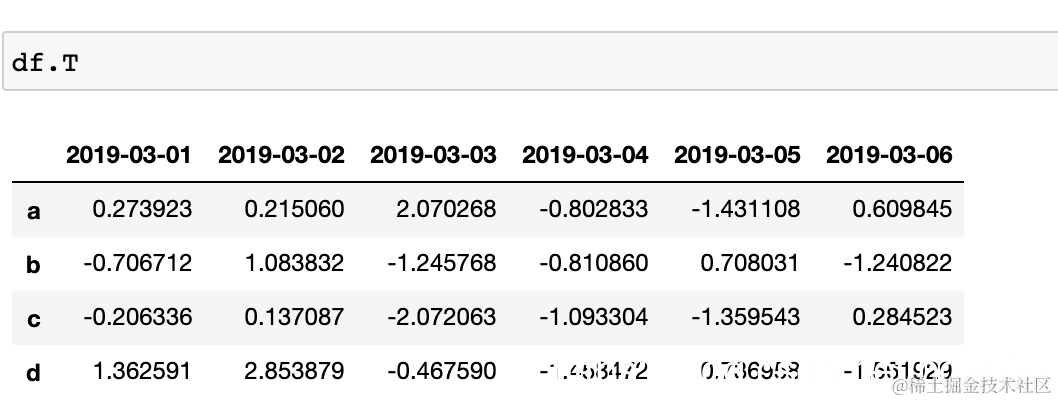This screenshot has height=402, width=1058.
Task: Click row index label a
Action: pos(34,212)
